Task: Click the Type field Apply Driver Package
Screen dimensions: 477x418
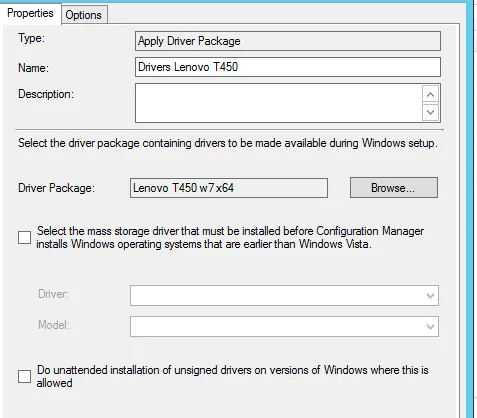Action: click(288, 41)
